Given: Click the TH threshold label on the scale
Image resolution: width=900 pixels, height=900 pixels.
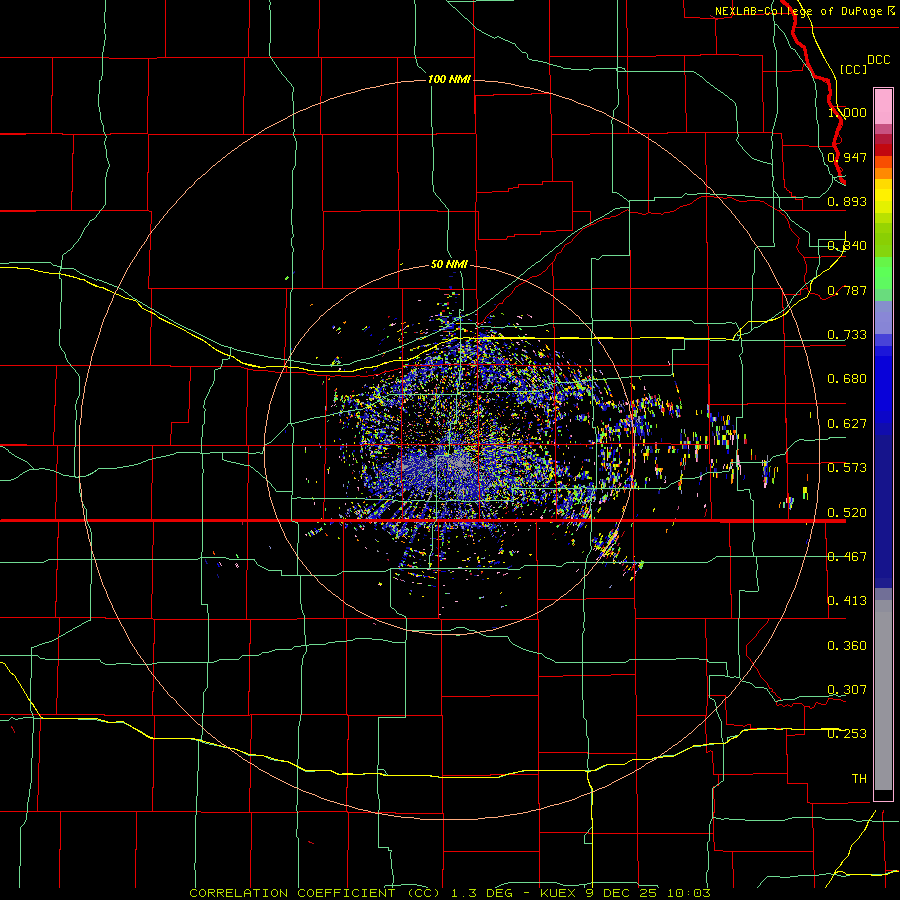Looking at the screenshot, I should 859,779.
